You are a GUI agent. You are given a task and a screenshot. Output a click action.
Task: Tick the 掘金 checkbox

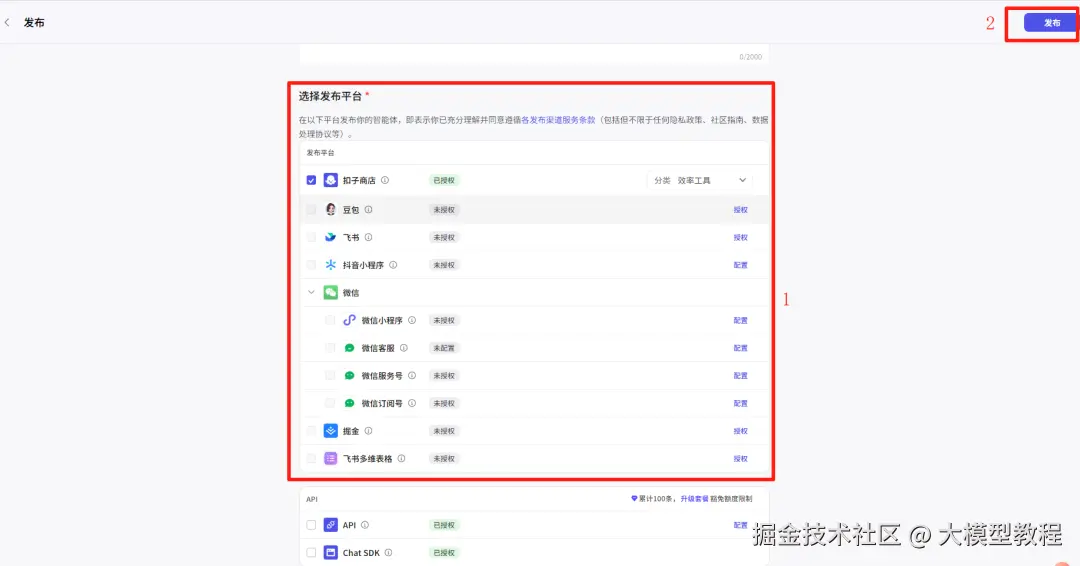pyautogui.click(x=311, y=431)
